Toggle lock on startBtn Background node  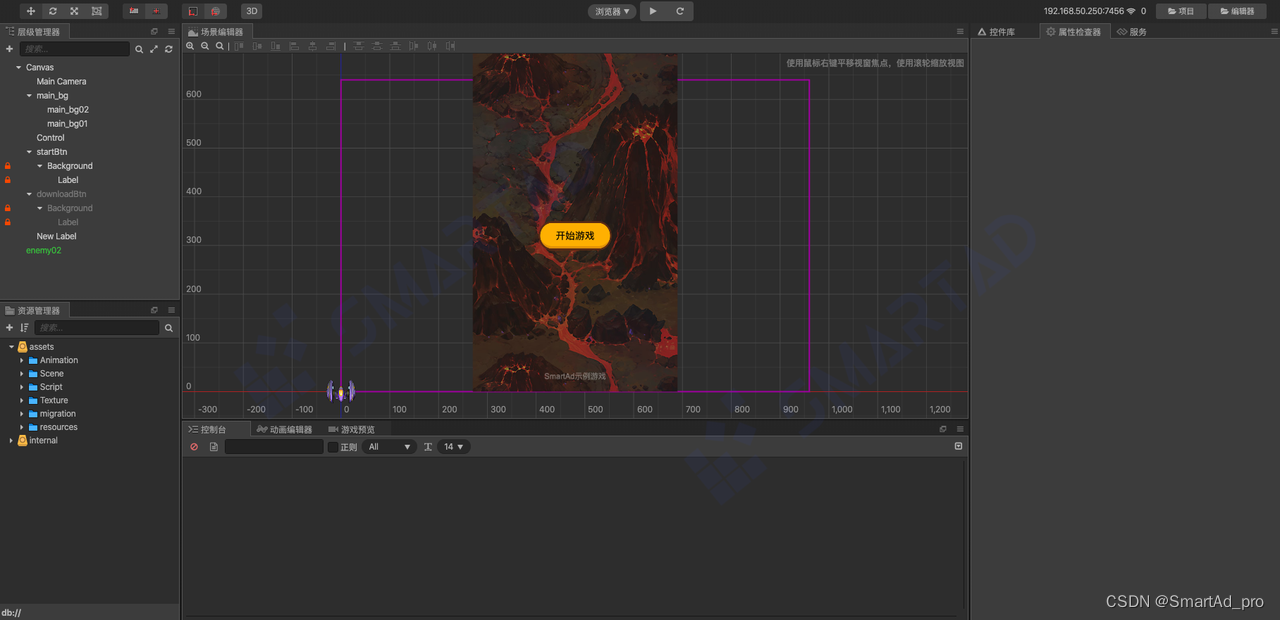[7, 166]
